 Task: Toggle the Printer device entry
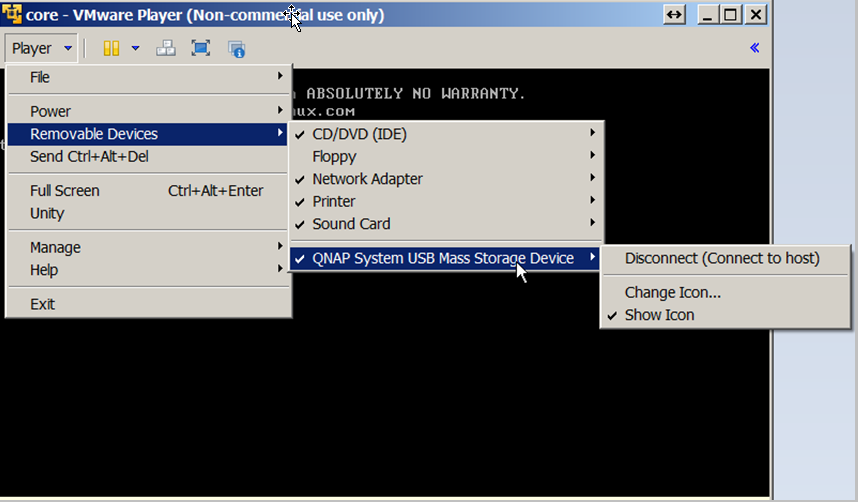point(446,201)
